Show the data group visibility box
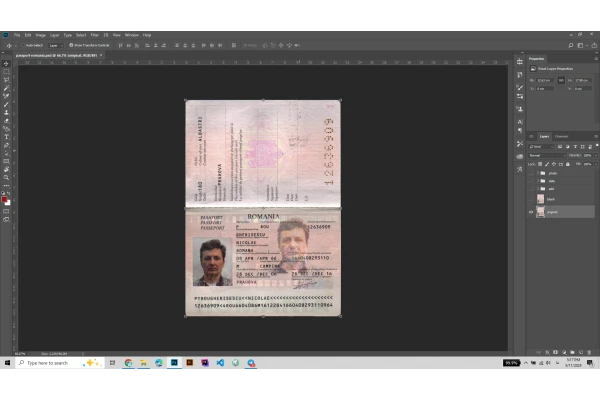 [531, 181]
